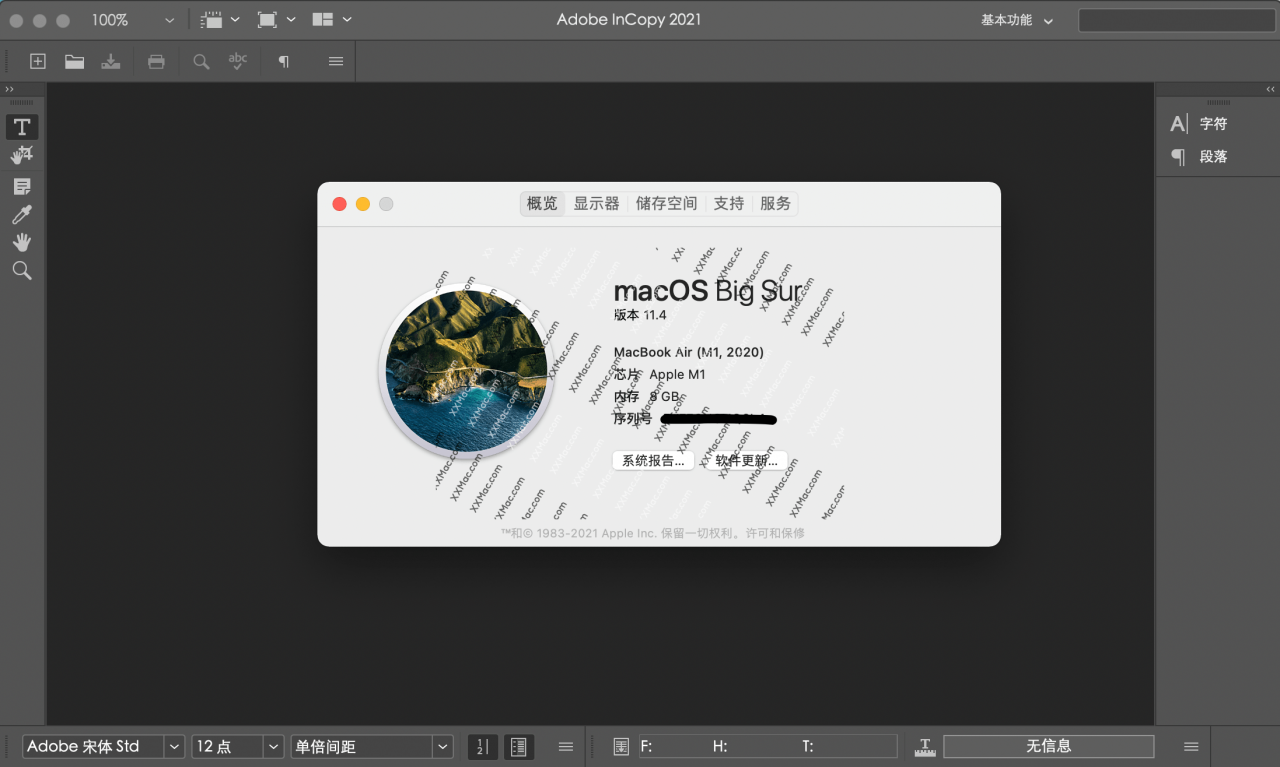Click the macOS Big Sur landscape image
Screen dimensions: 1280x767
pos(466,371)
